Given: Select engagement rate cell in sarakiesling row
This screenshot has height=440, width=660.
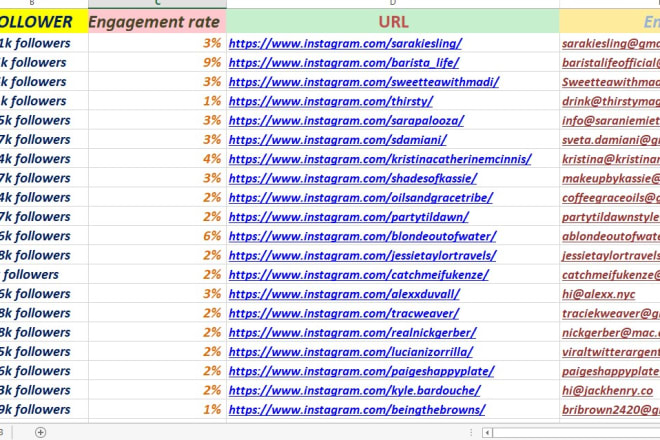Looking at the screenshot, I should 157,43.
